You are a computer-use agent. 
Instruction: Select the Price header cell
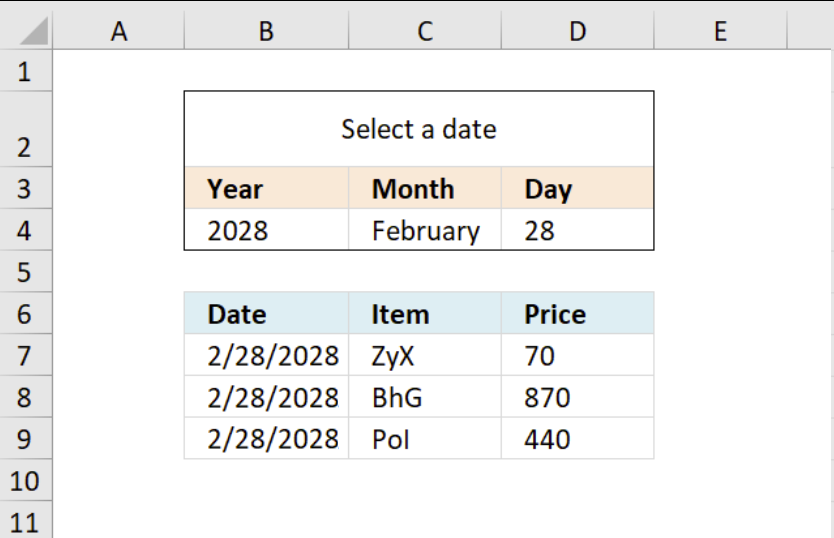578,313
